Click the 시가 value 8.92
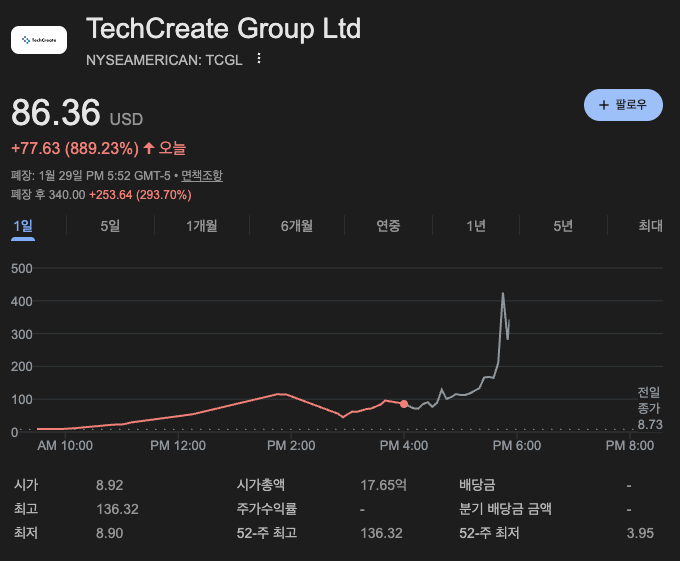680x561 pixels. [110, 485]
